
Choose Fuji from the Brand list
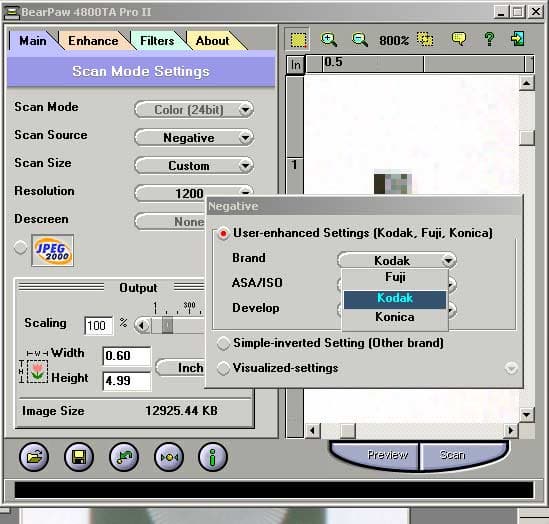(395, 277)
